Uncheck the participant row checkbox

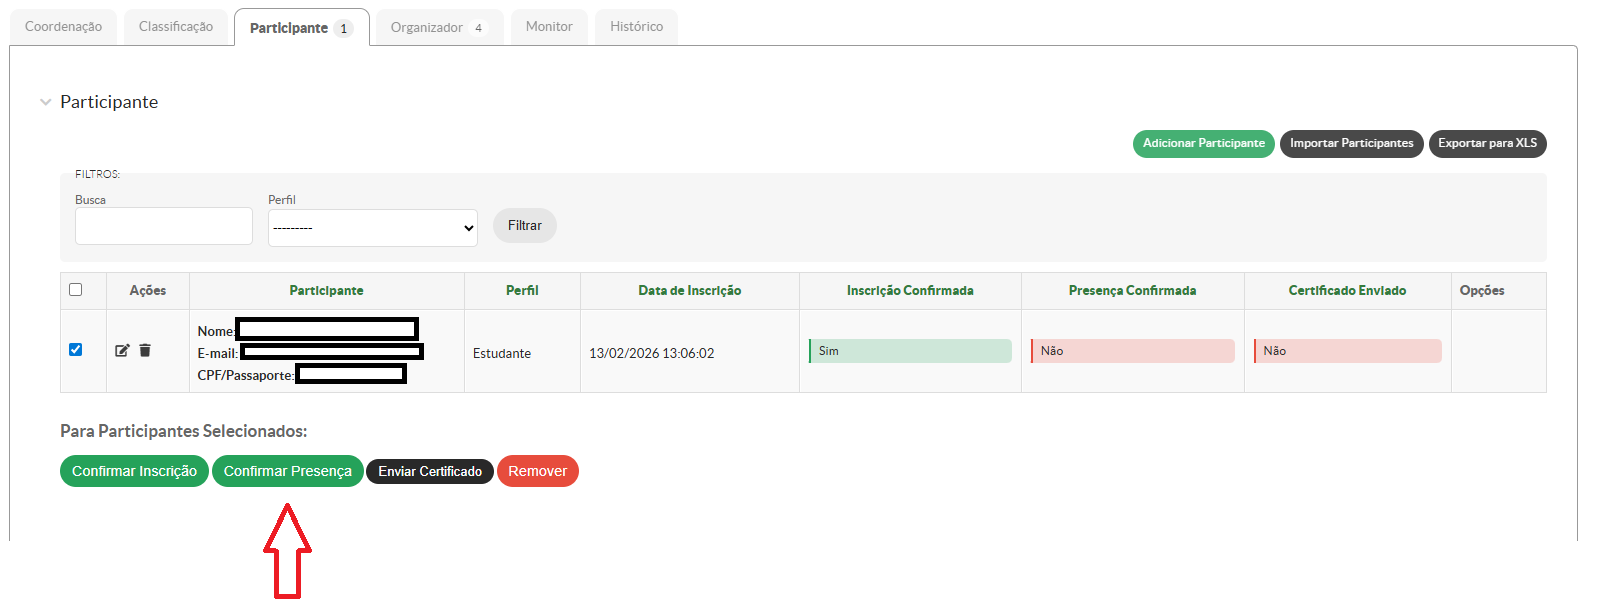tap(76, 349)
